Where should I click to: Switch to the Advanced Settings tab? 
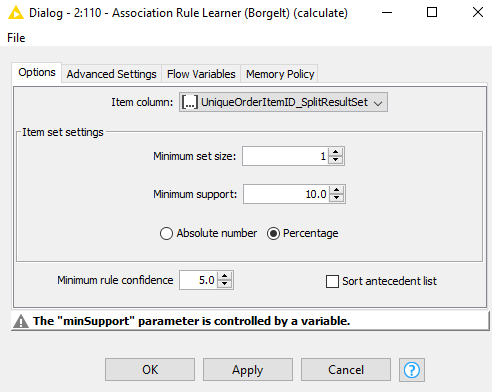111,74
